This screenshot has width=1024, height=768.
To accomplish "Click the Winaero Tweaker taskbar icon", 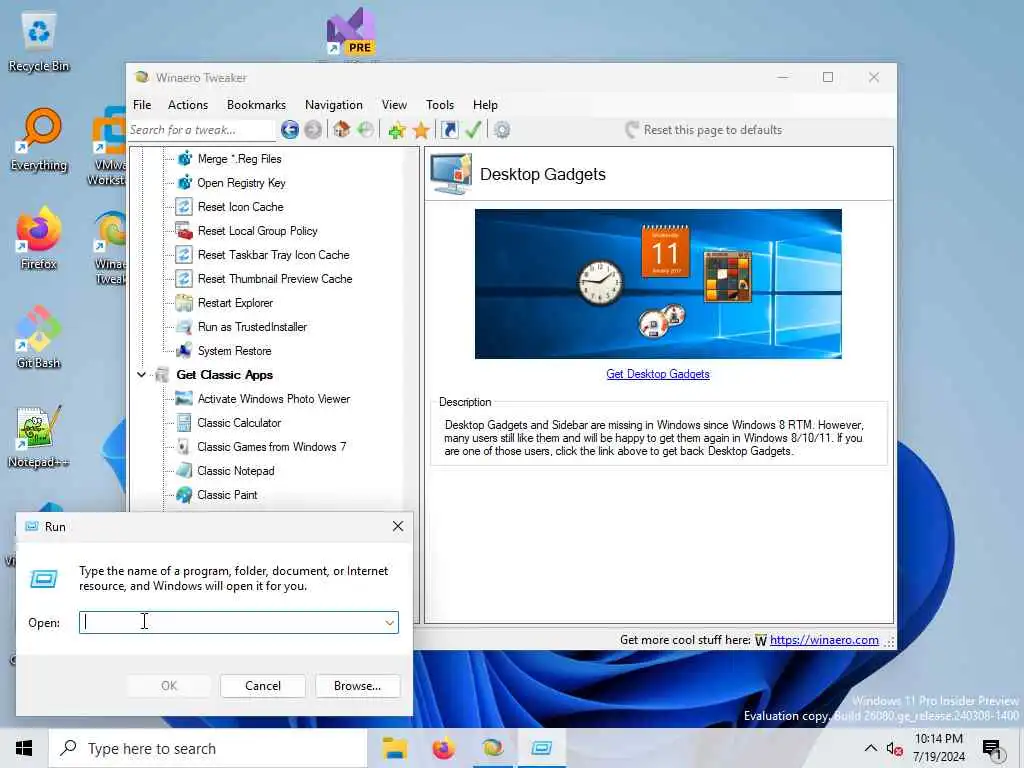I will (492, 748).
